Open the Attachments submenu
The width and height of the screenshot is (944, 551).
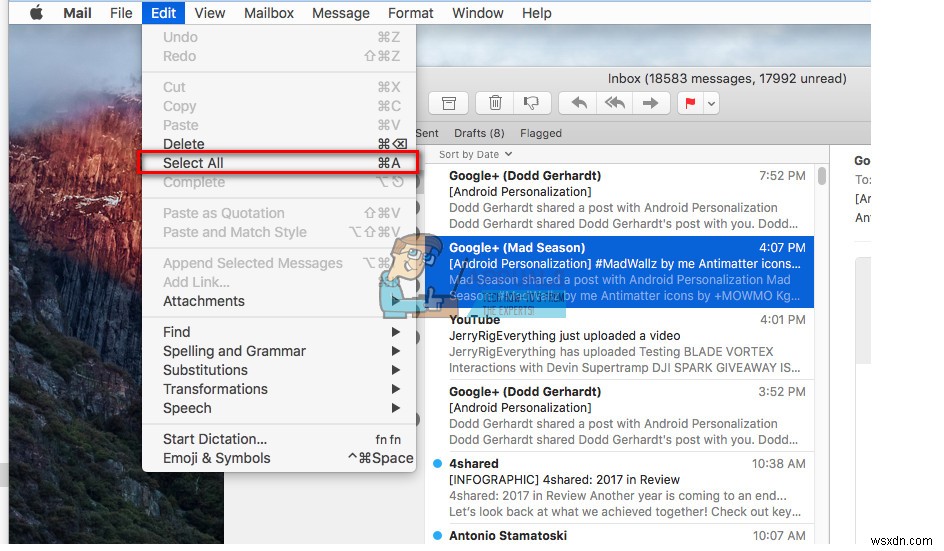(279, 301)
